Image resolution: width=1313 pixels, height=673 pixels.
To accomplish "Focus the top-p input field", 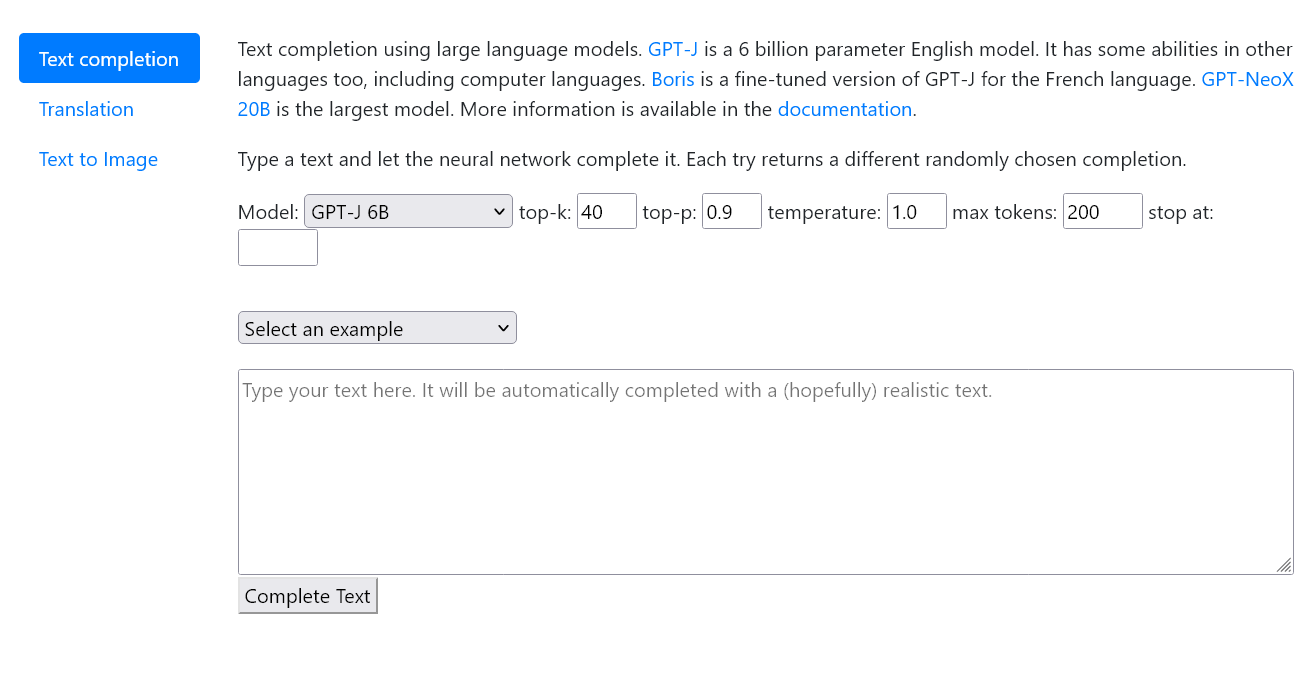I will click(x=731, y=211).
